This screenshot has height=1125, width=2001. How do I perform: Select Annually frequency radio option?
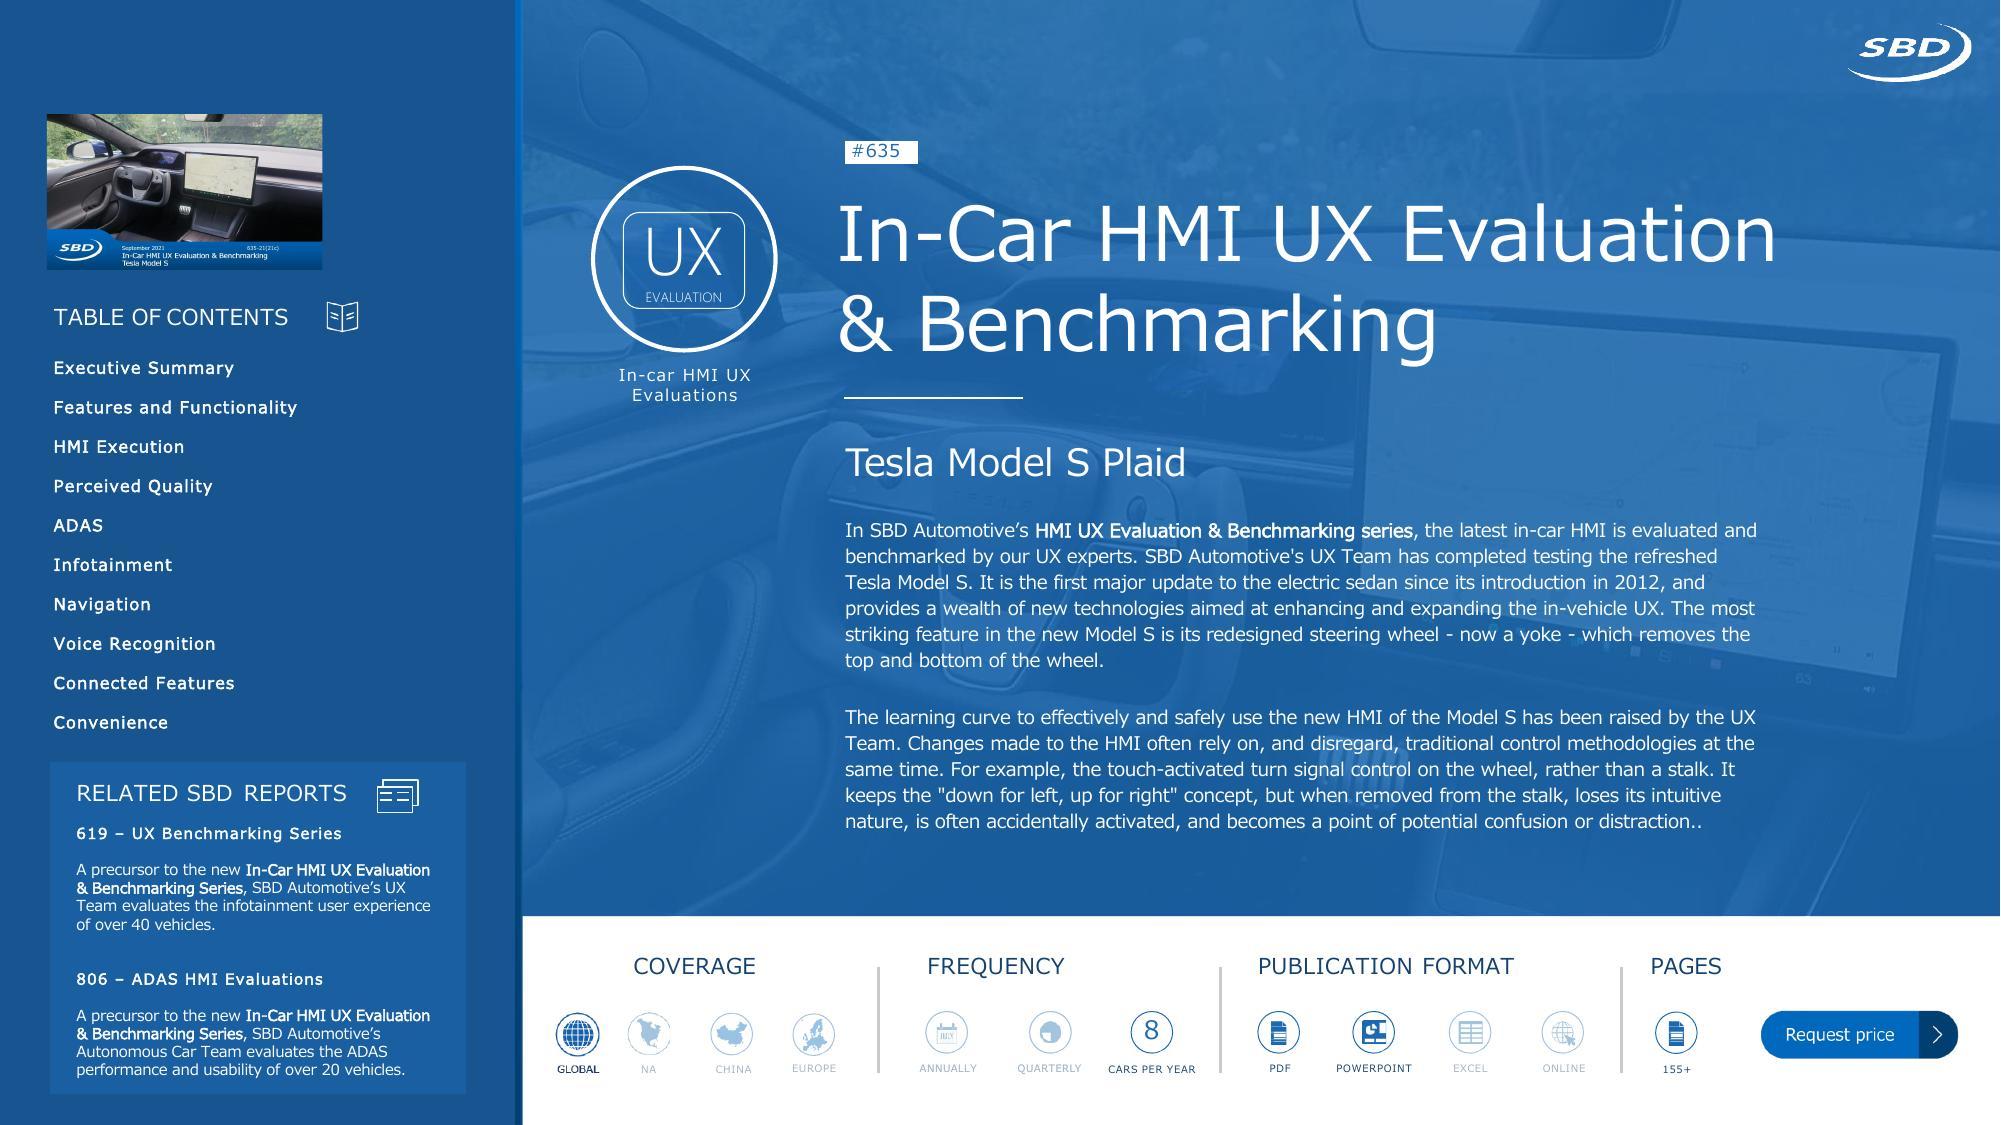(948, 1033)
